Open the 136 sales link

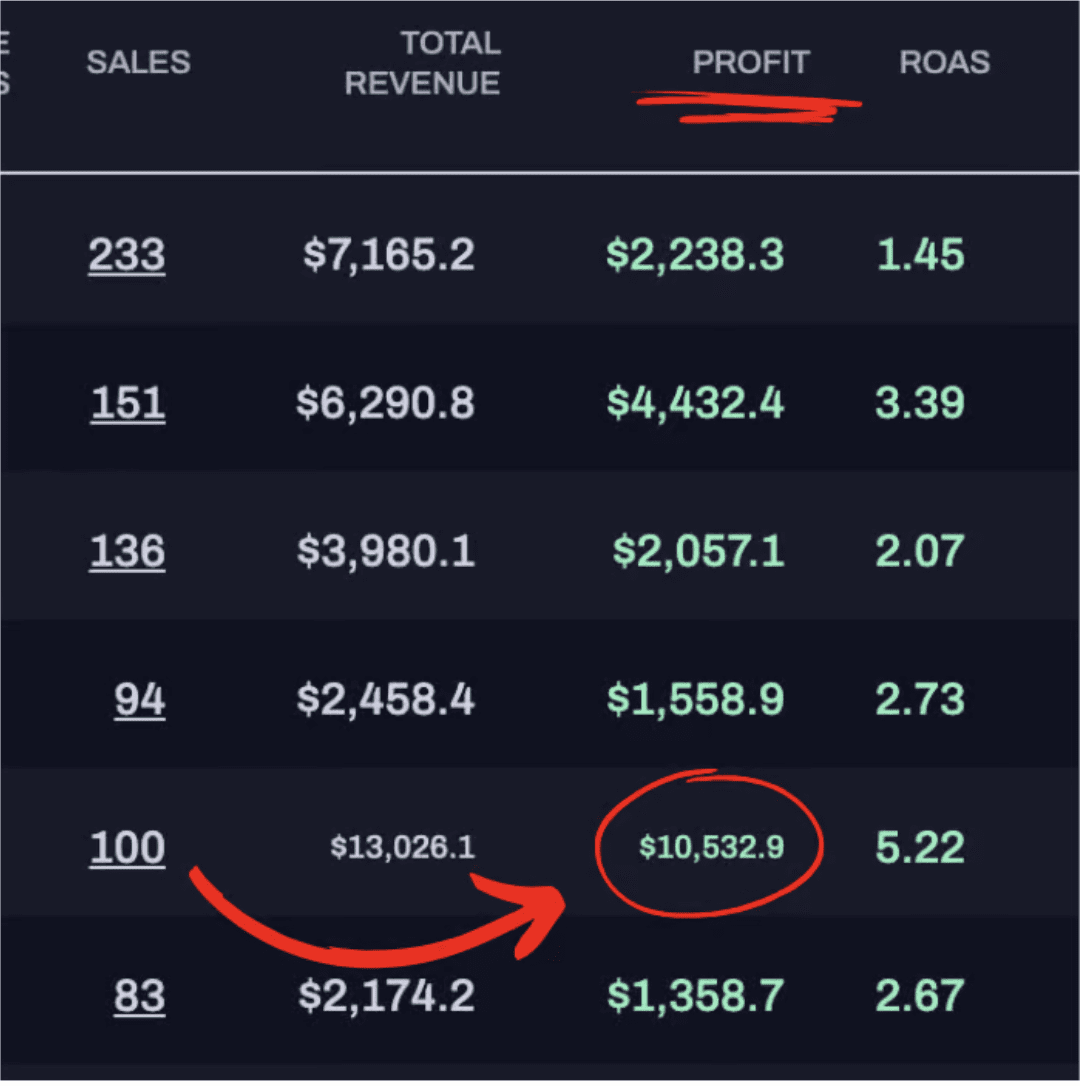[127, 552]
